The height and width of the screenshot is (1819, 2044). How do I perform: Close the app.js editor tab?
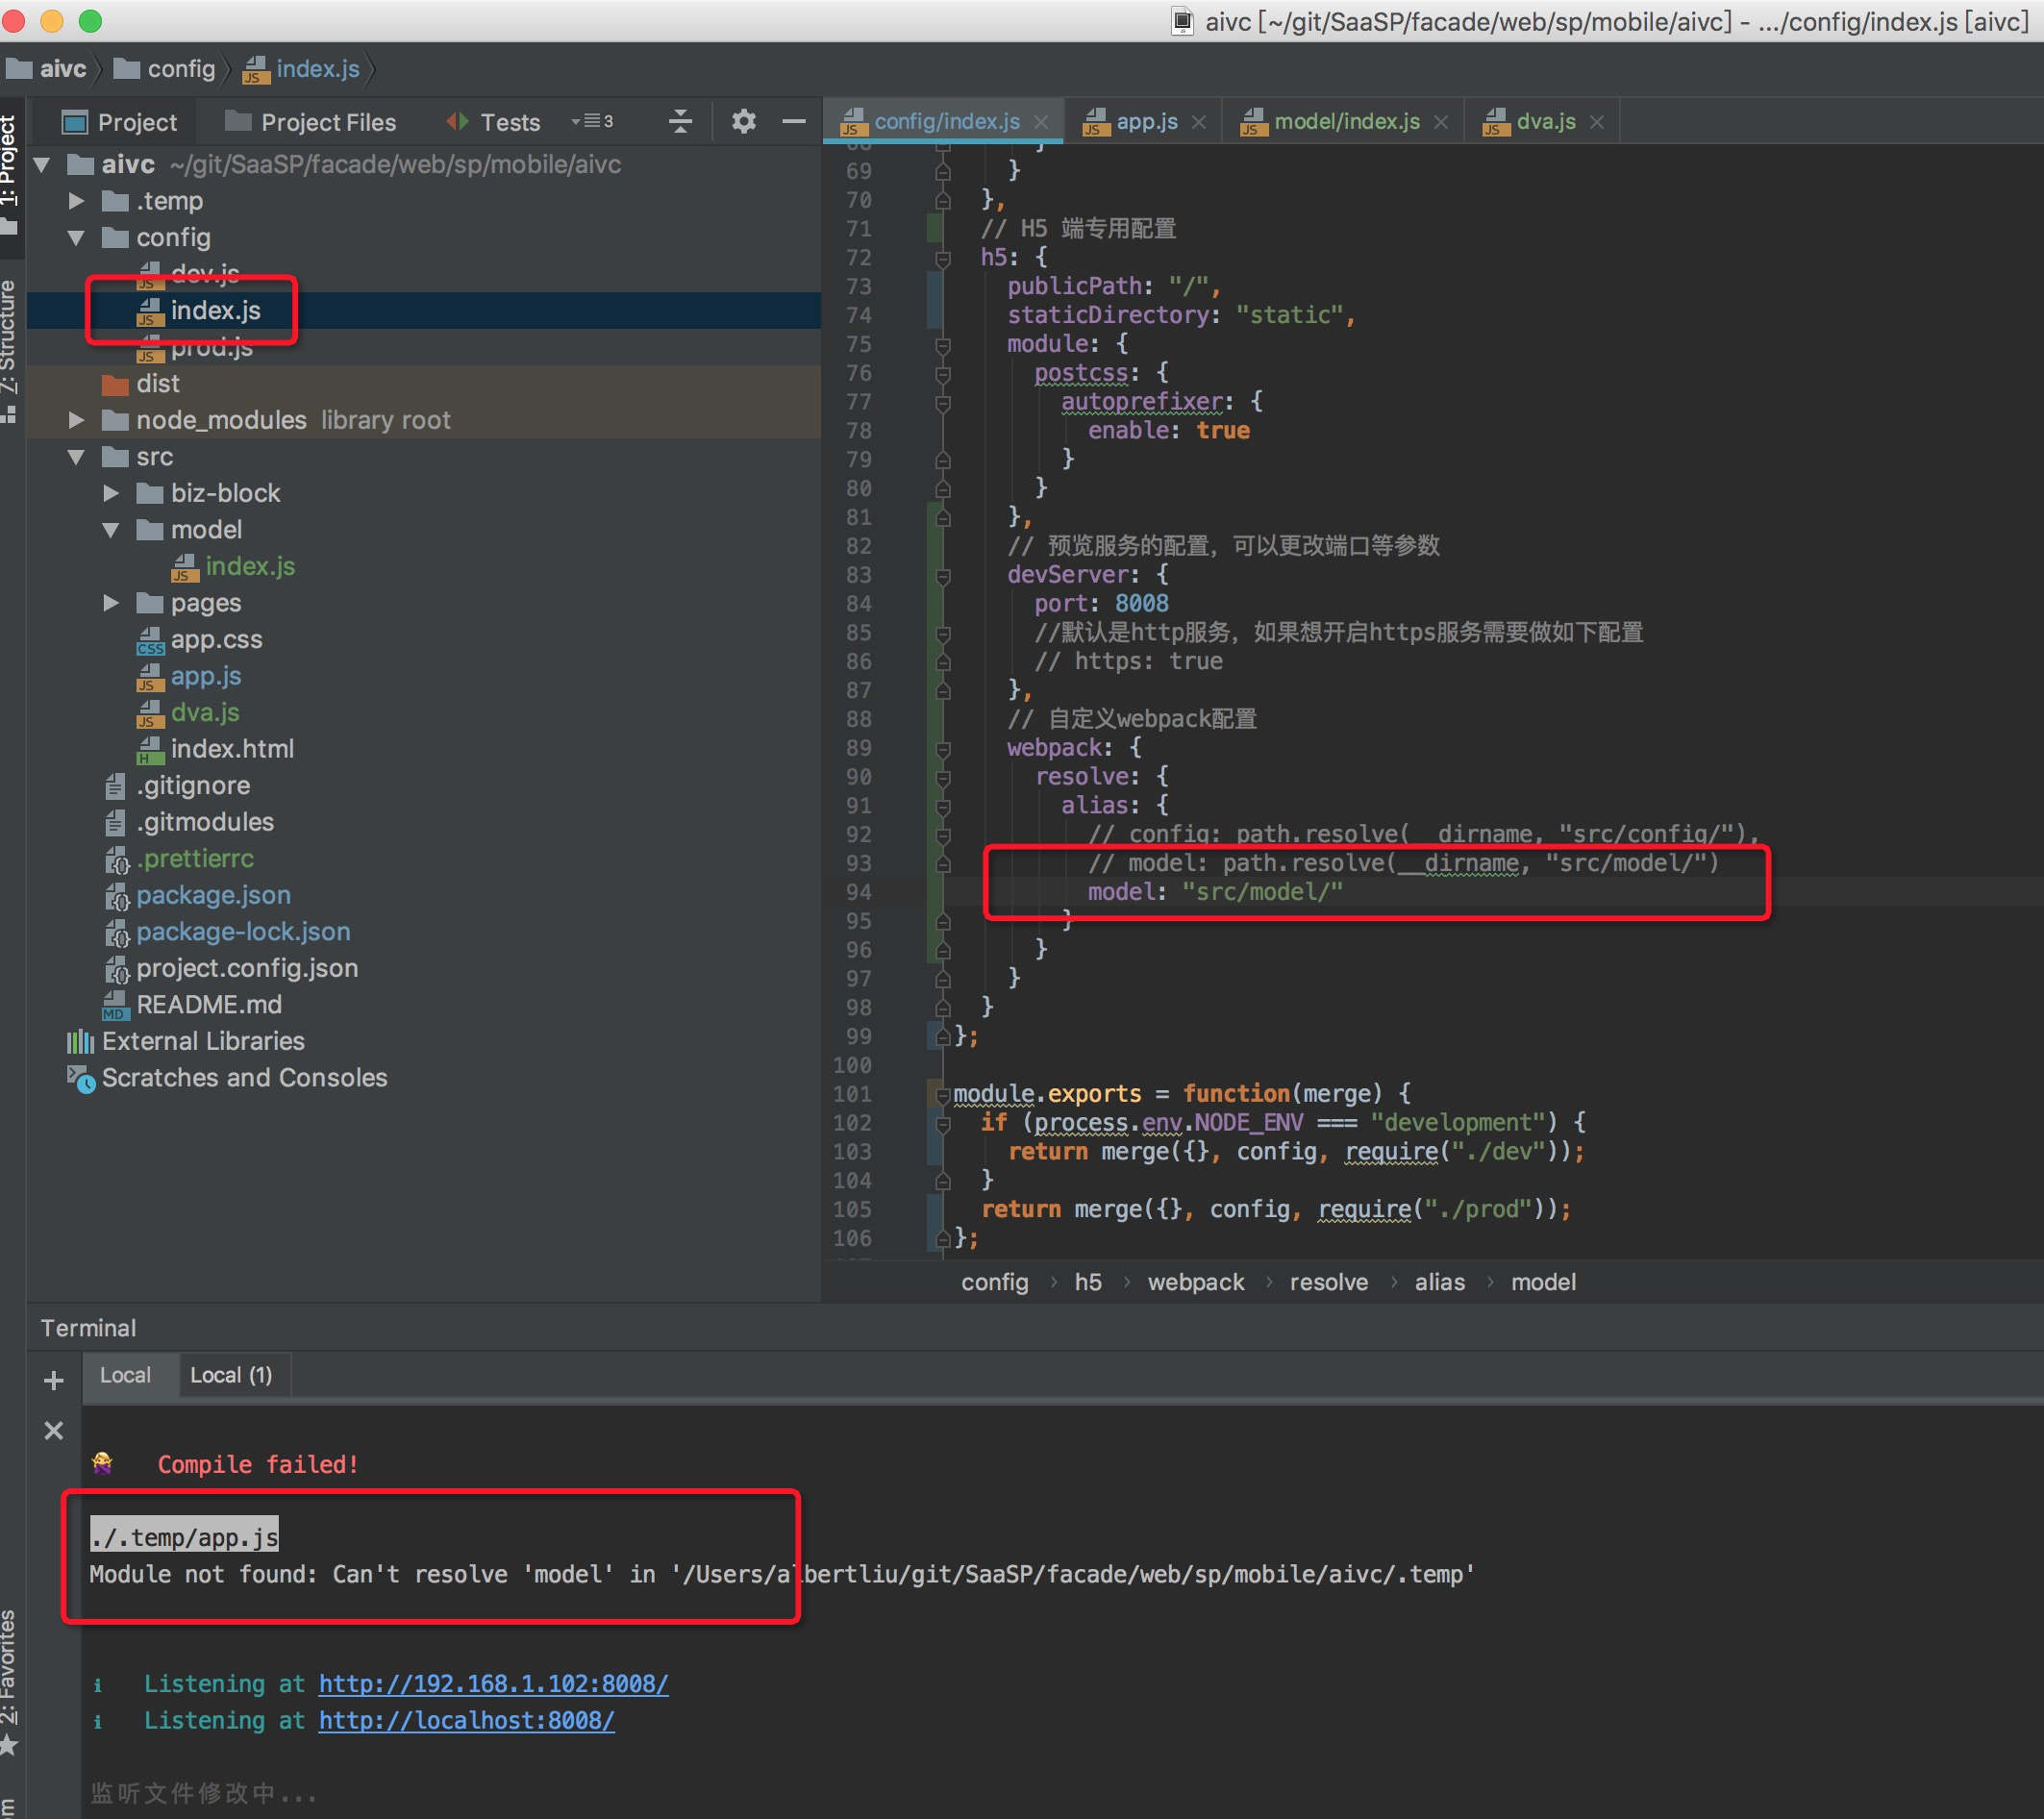(1199, 122)
